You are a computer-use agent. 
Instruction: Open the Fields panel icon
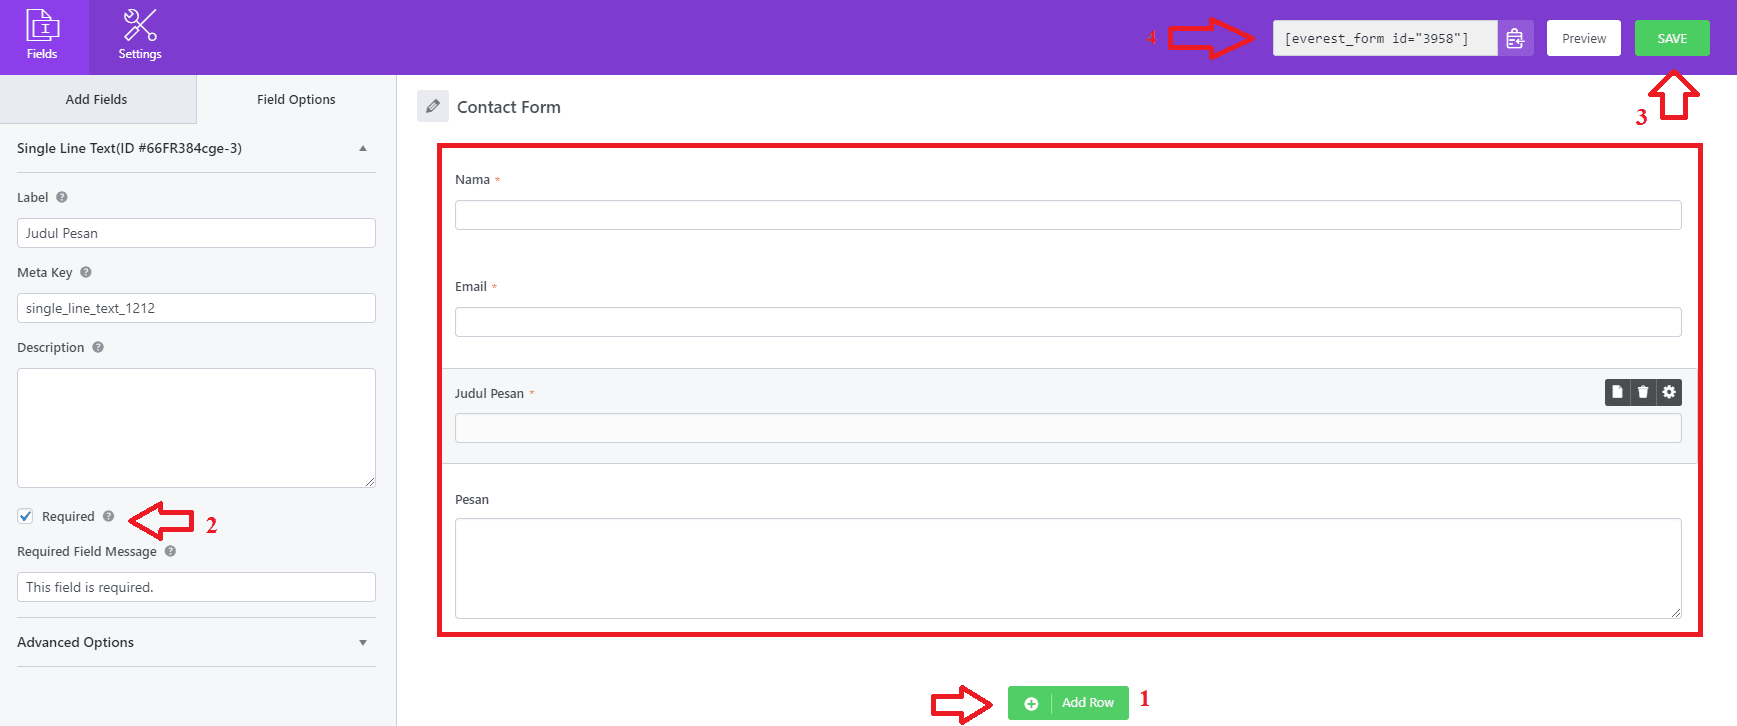(x=42, y=36)
